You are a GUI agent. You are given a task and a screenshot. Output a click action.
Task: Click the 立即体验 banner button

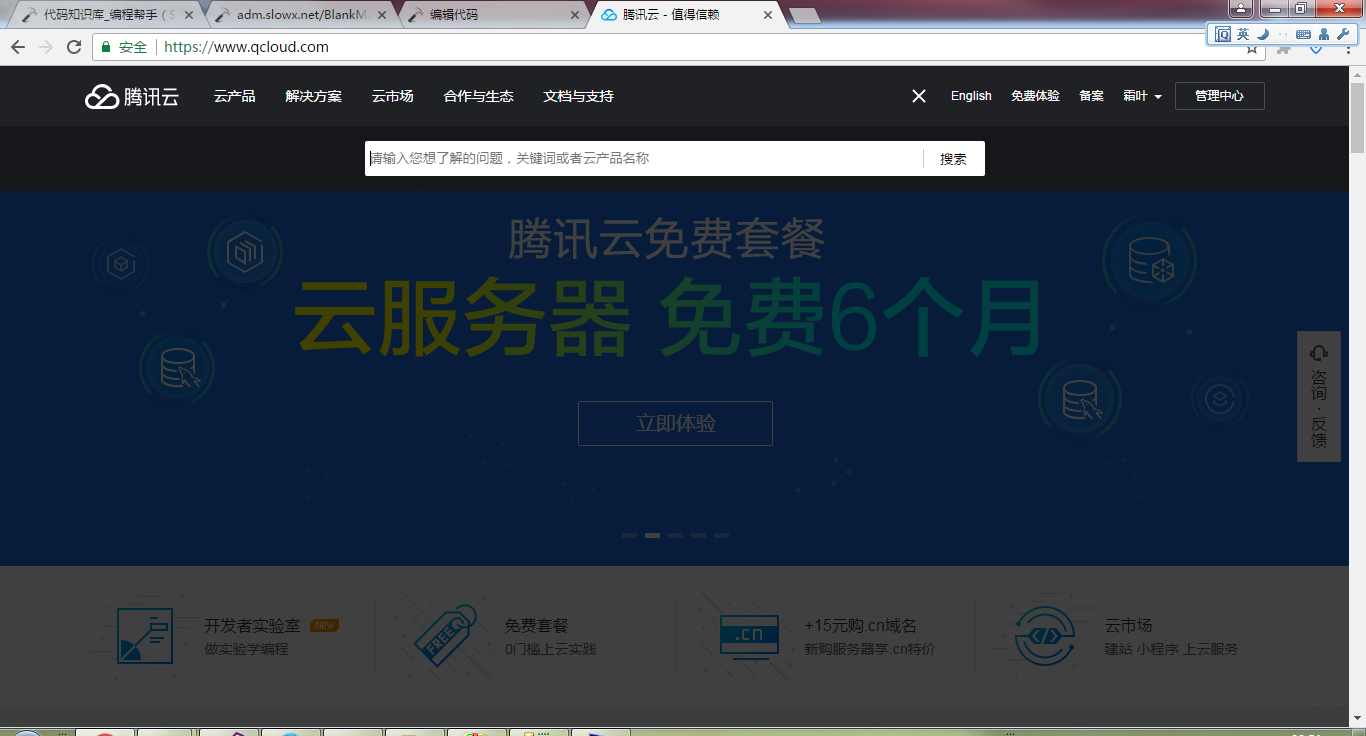pyautogui.click(x=675, y=423)
